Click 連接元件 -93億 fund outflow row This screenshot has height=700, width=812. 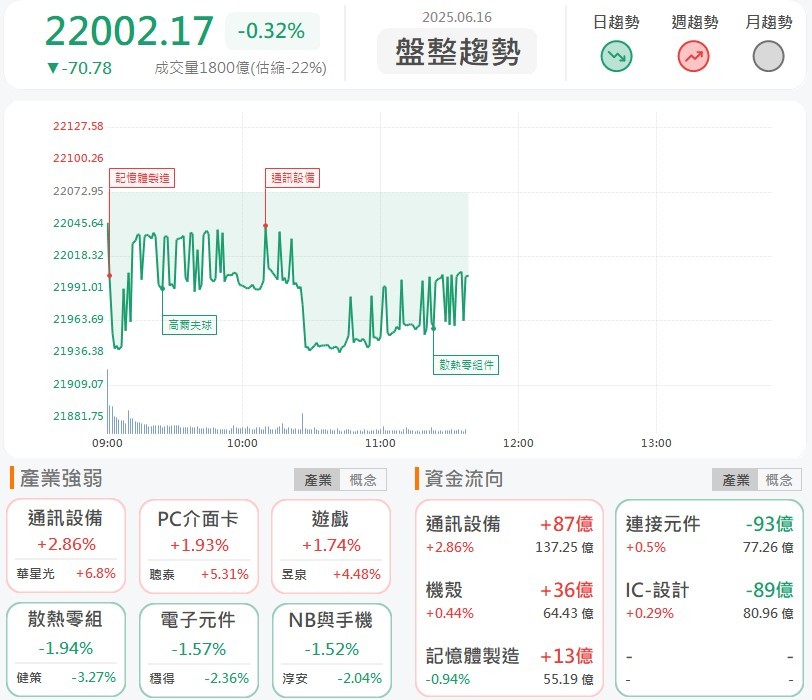[709, 535]
